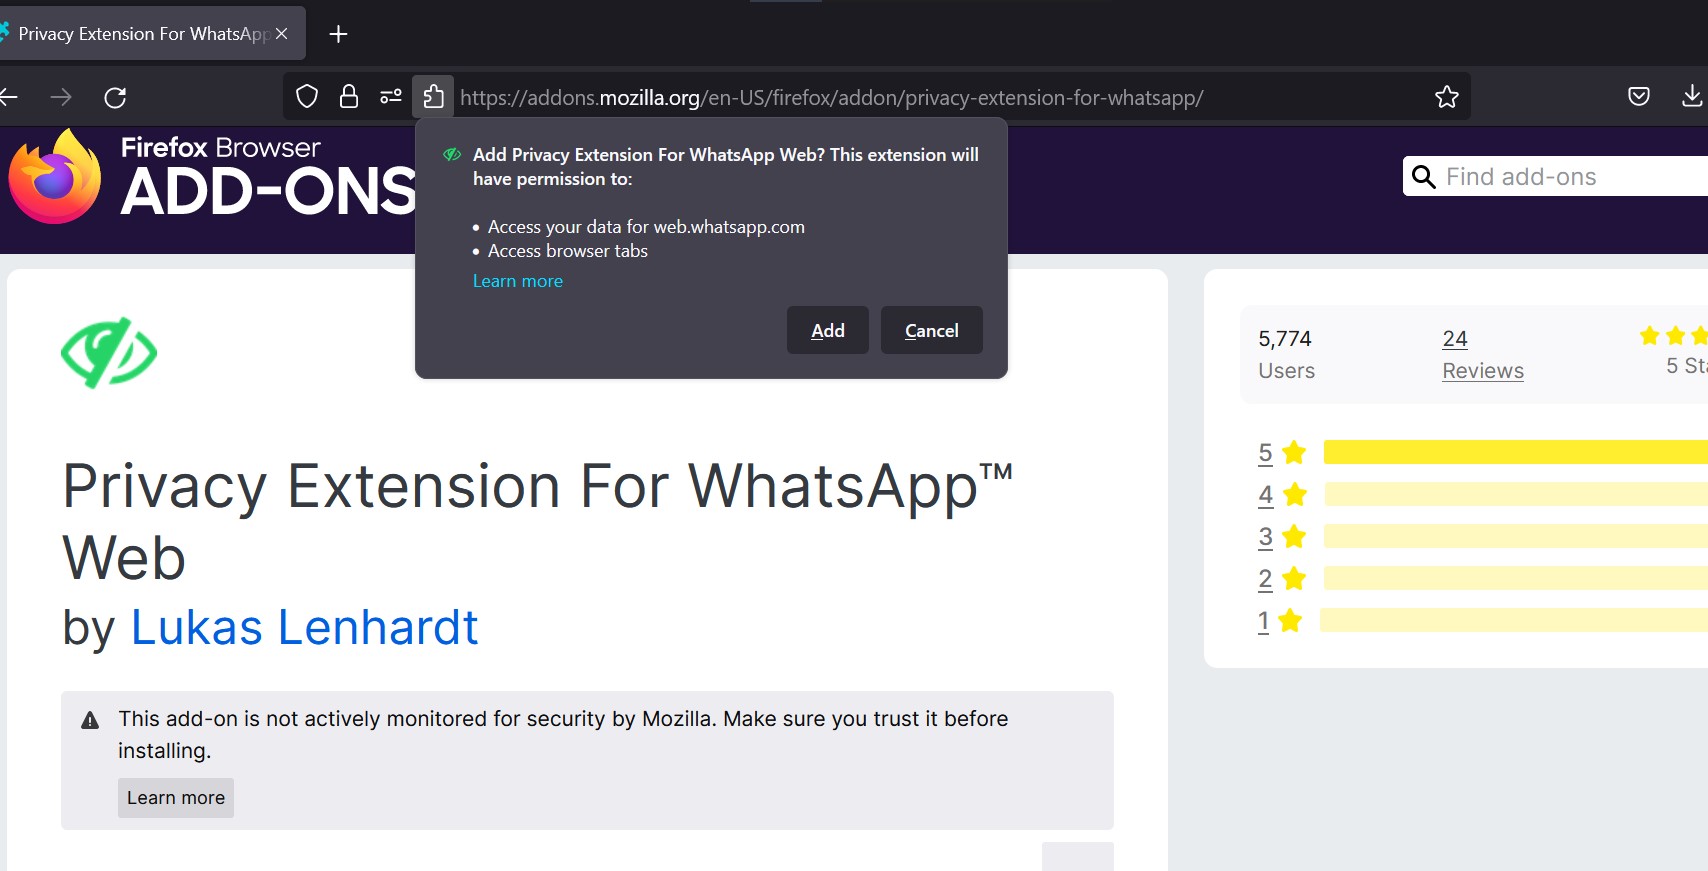Click the 3-star rating bar

pos(1516,536)
